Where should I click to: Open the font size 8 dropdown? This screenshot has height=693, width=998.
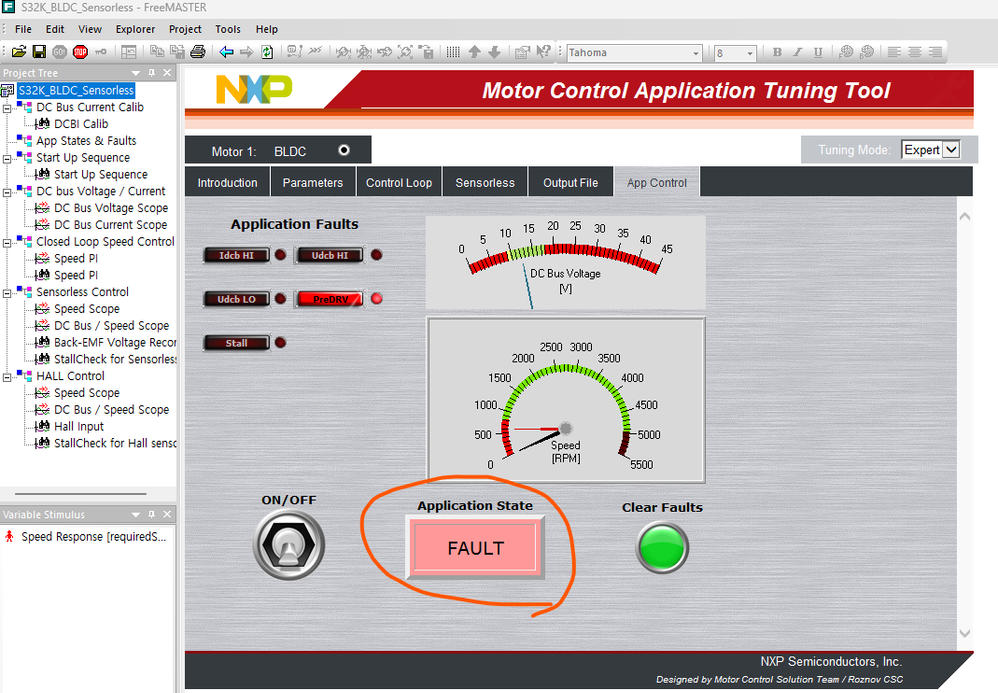[x=750, y=53]
